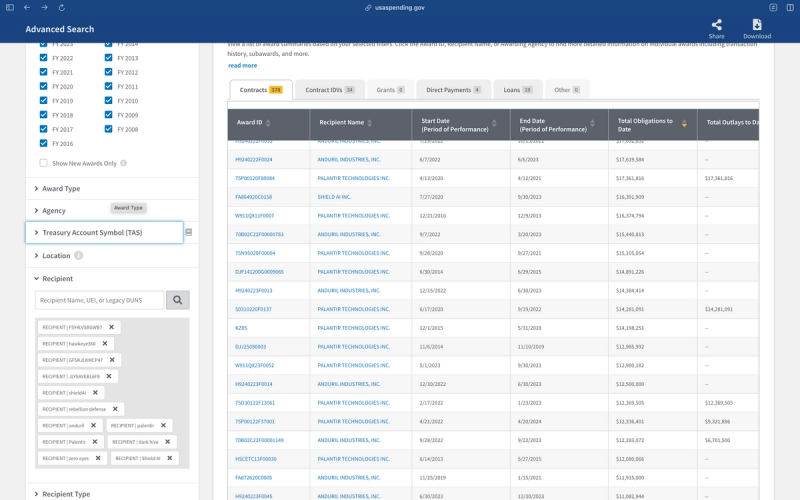Remove the FSYHLVSBGWB7 recipient filter
The height and width of the screenshot is (500, 800).
pyautogui.click(x=111, y=327)
